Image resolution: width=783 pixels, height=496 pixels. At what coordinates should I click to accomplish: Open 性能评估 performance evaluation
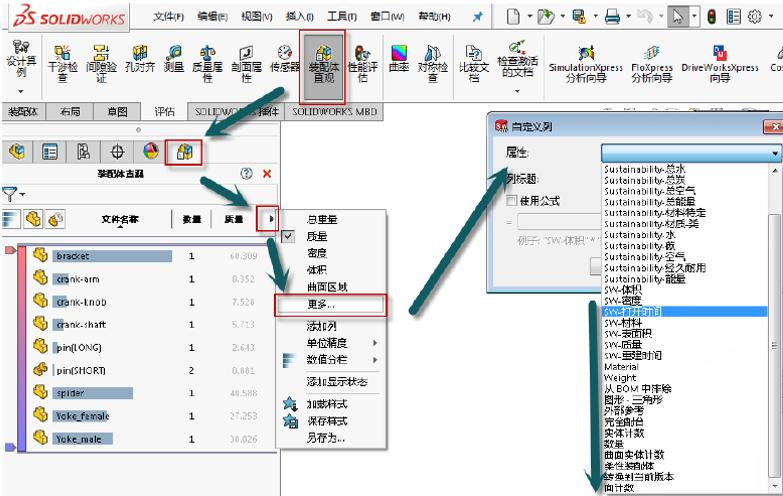363,64
